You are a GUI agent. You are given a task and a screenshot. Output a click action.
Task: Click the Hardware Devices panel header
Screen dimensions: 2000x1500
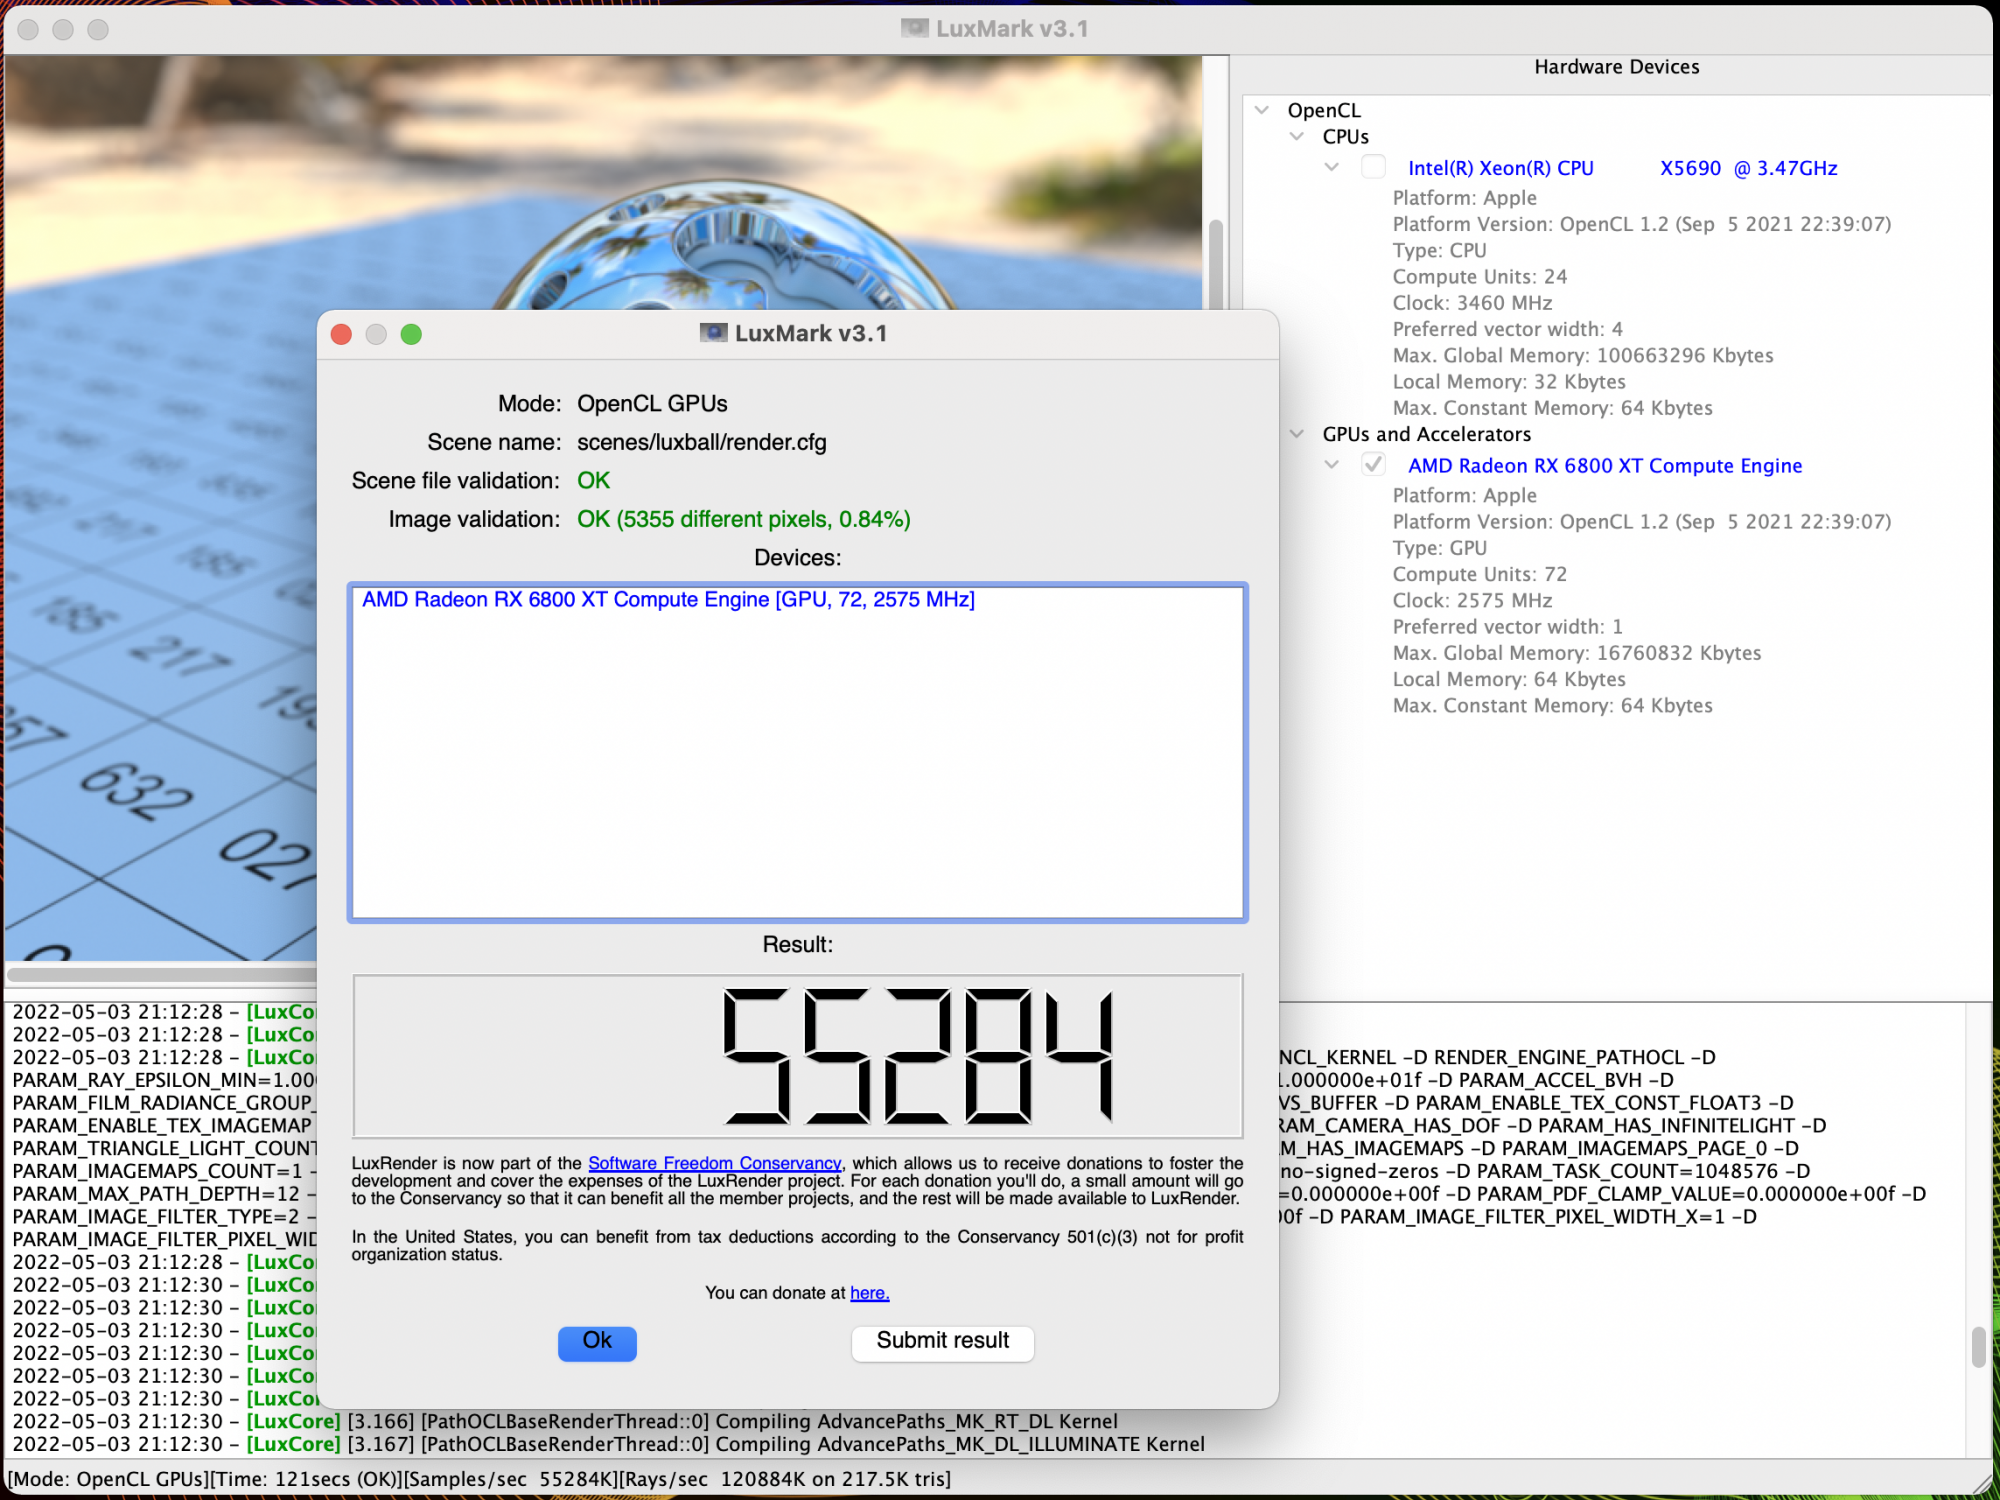coord(1616,67)
